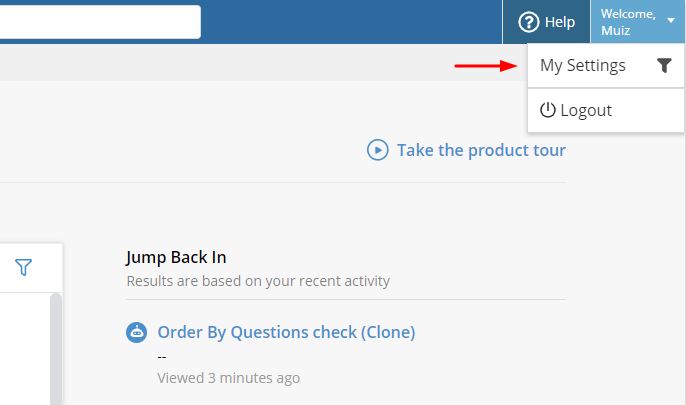Click the black funnel icon beside My Settings
Image resolution: width=686 pixels, height=405 pixels.
click(664, 66)
